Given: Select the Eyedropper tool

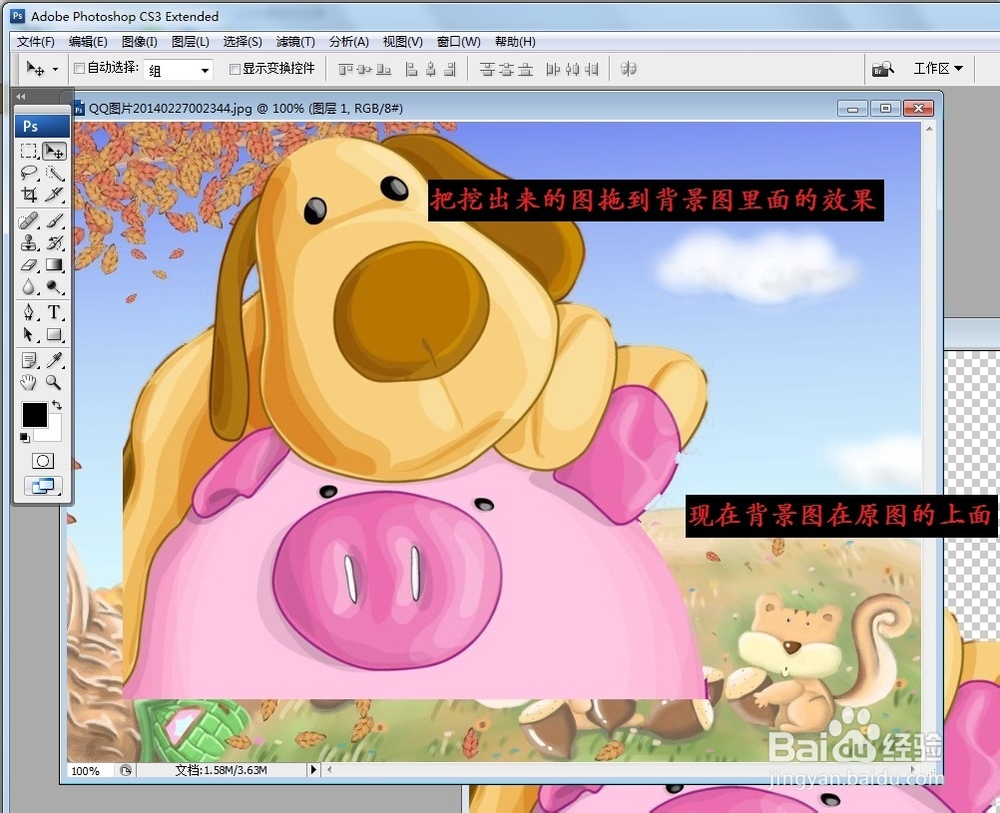Looking at the screenshot, I should pos(54,360).
